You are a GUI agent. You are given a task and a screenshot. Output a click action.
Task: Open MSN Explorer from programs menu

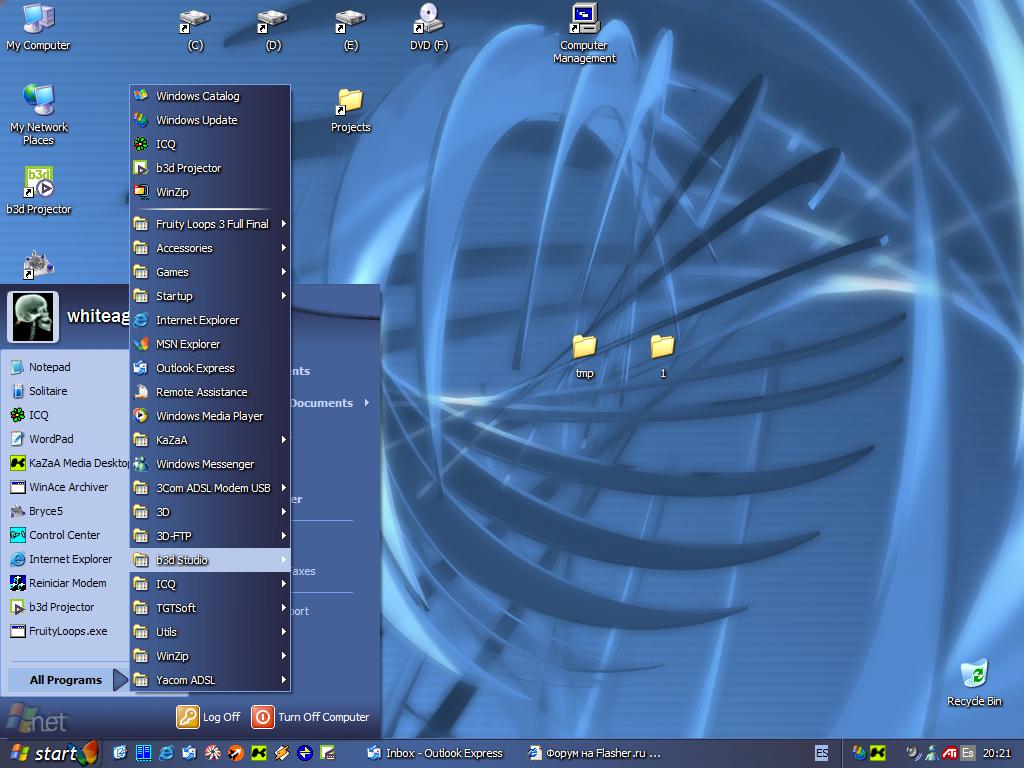click(x=210, y=344)
